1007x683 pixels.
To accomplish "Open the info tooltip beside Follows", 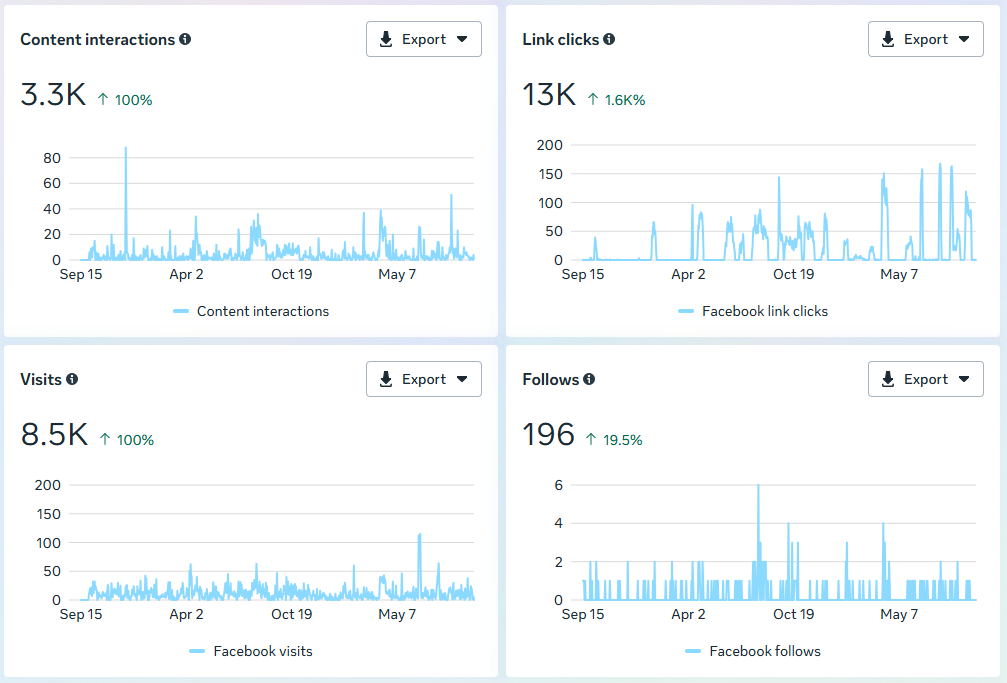I will [x=589, y=379].
